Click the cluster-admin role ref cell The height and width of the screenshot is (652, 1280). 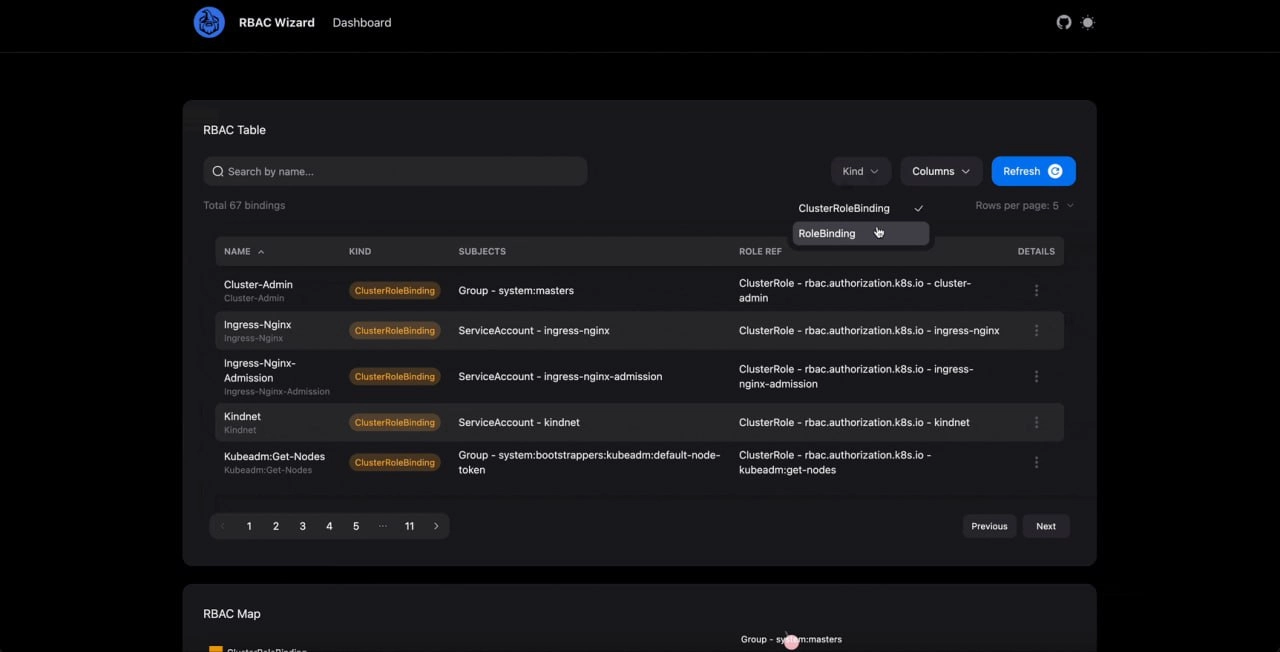click(855, 290)
